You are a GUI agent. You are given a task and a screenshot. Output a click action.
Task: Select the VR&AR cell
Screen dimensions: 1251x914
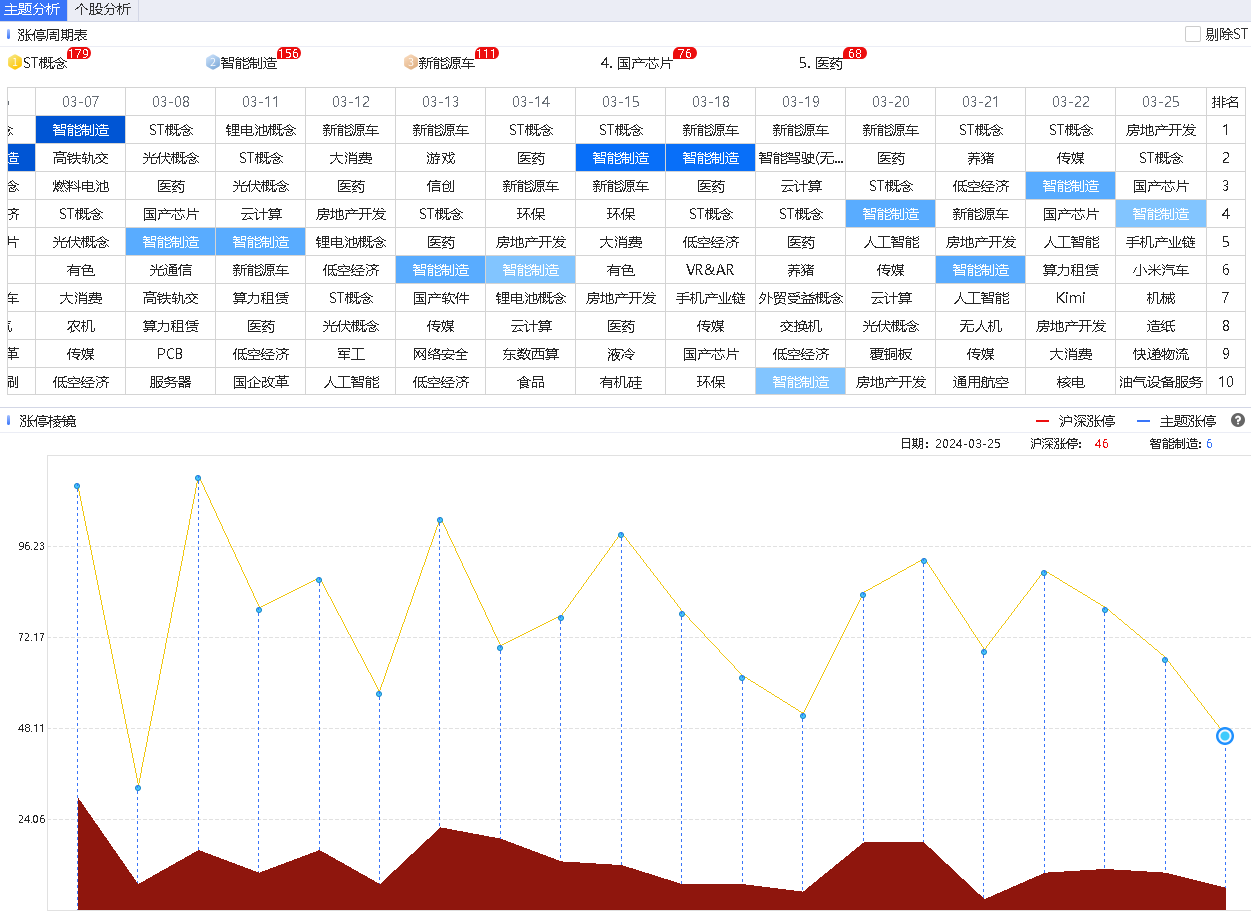[711, 270]
